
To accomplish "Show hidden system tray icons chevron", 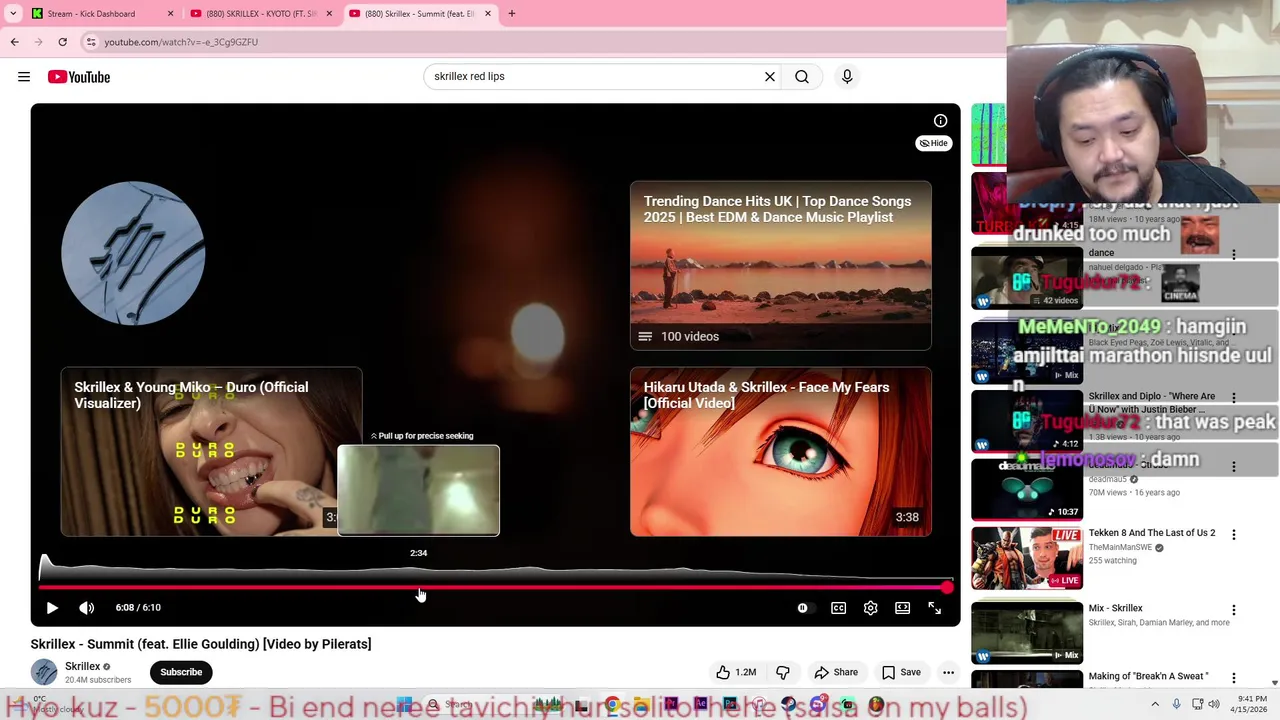I will [1155, 704].
